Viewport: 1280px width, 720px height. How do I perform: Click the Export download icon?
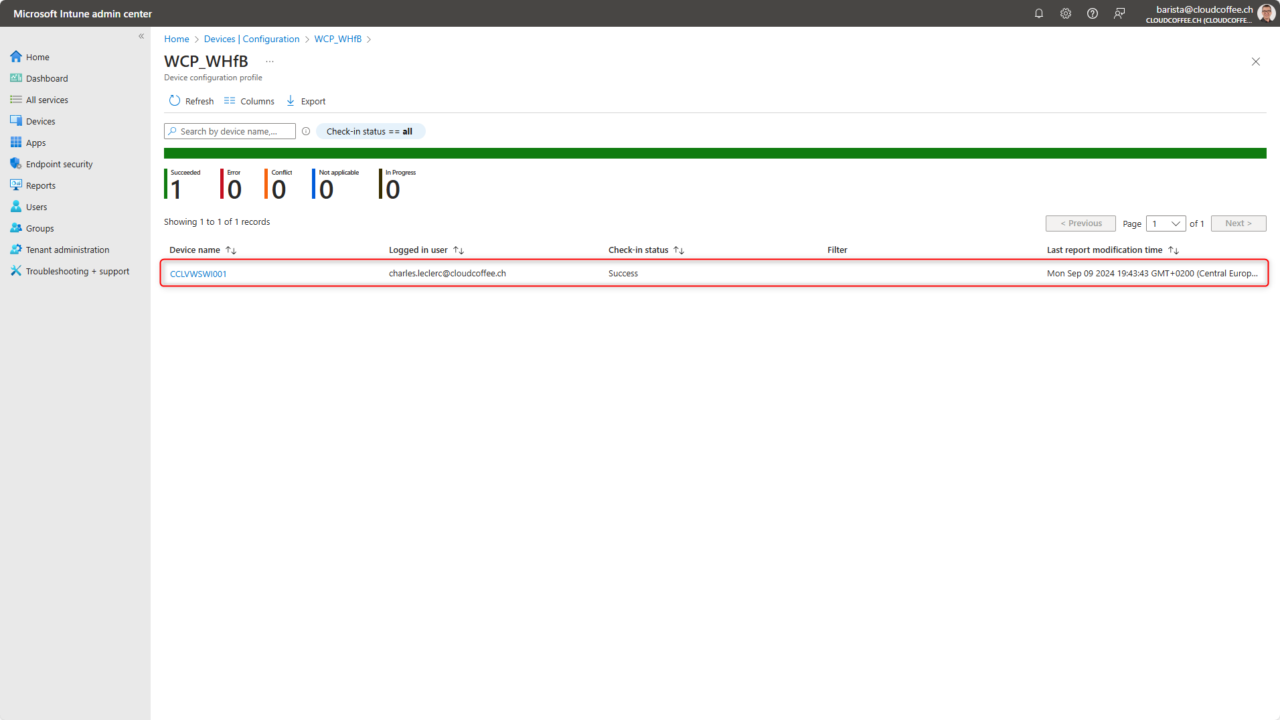coord(289,100)
